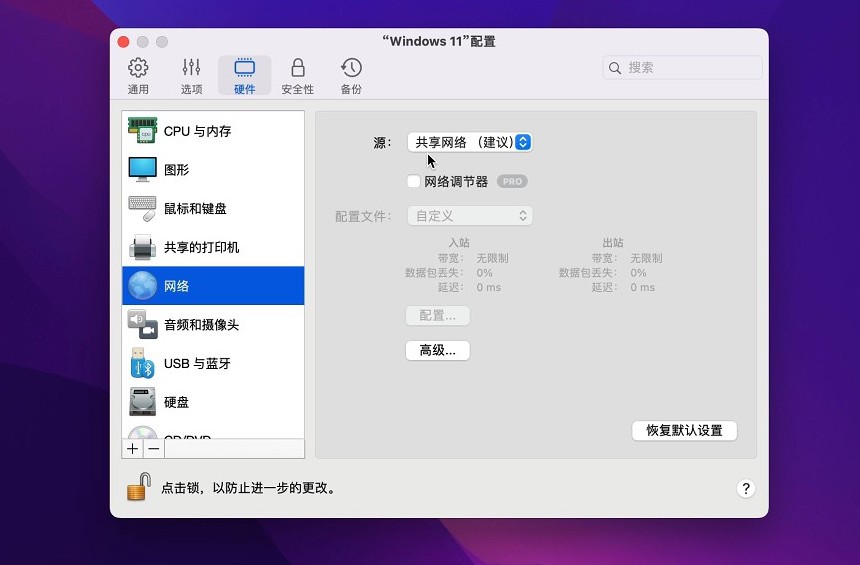This screenshot has width=860, height=565.
Task: Expand the 配置文件 自定义 dropdown
Action: [x=469, y=216]
